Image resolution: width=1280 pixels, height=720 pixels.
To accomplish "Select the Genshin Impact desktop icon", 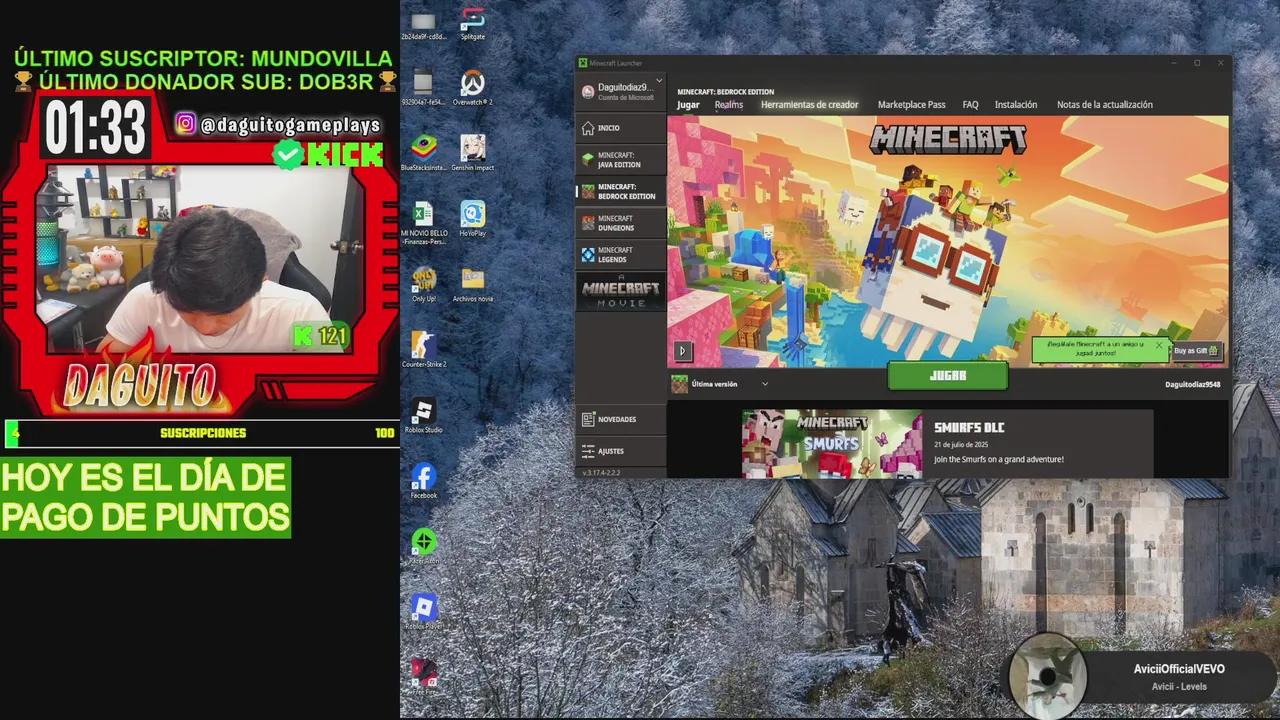I will [x=473, y=153].
